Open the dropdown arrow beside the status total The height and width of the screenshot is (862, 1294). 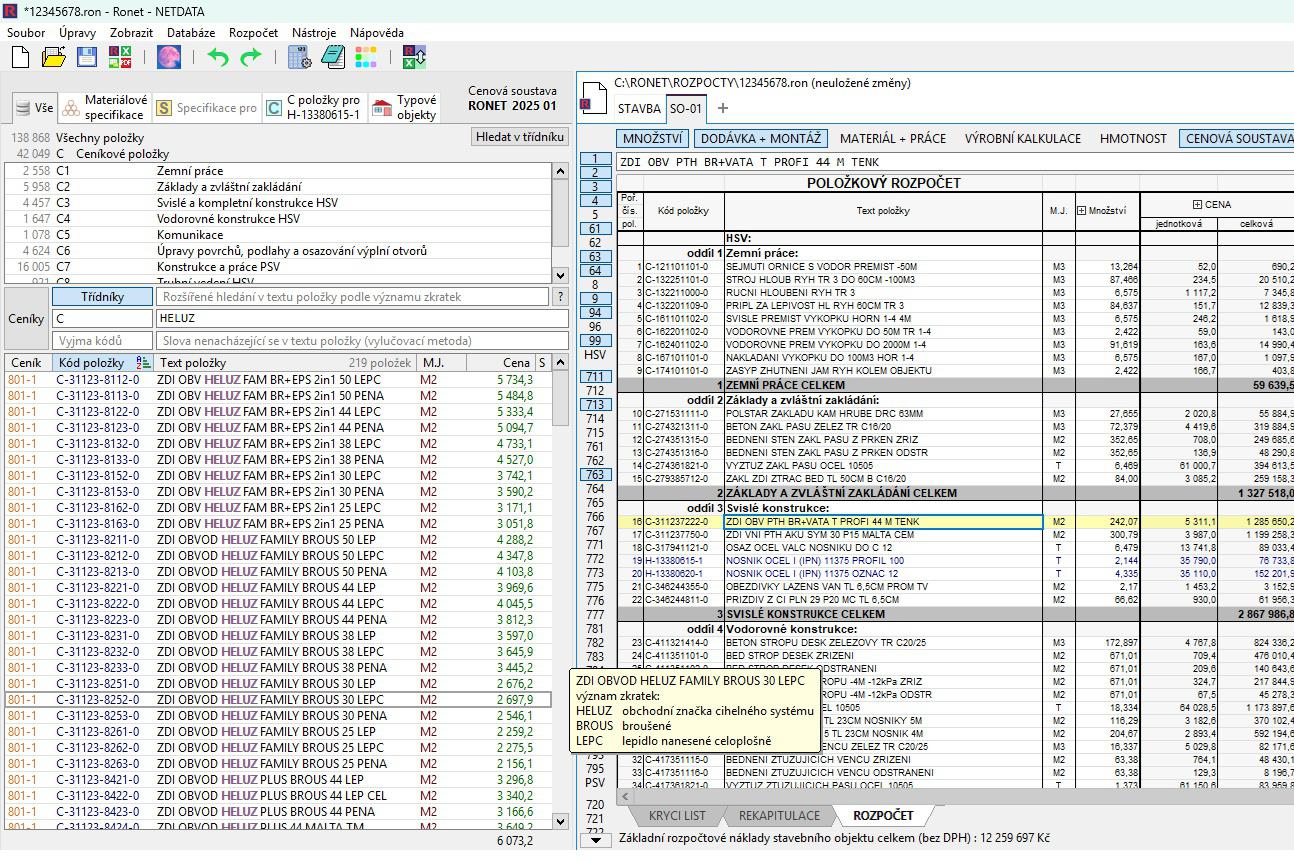click(596, 840)
